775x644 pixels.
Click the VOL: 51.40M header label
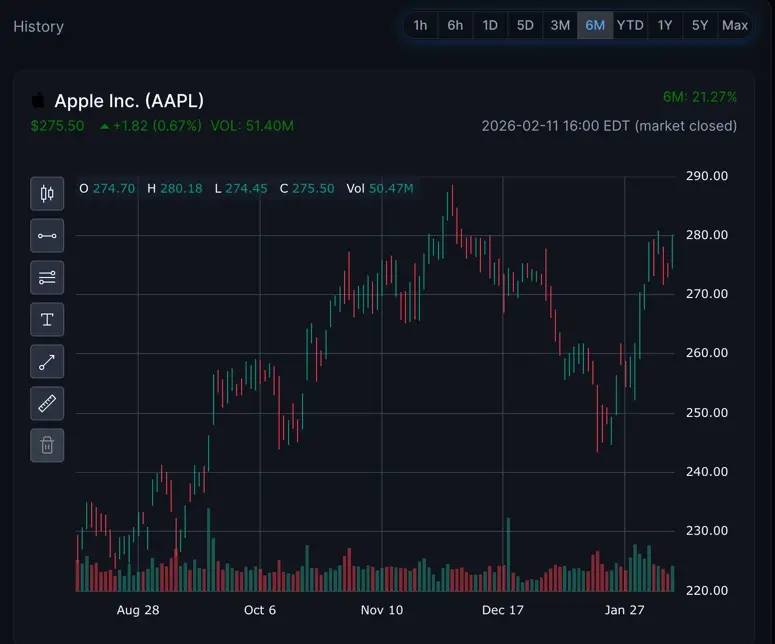[252, 126]
